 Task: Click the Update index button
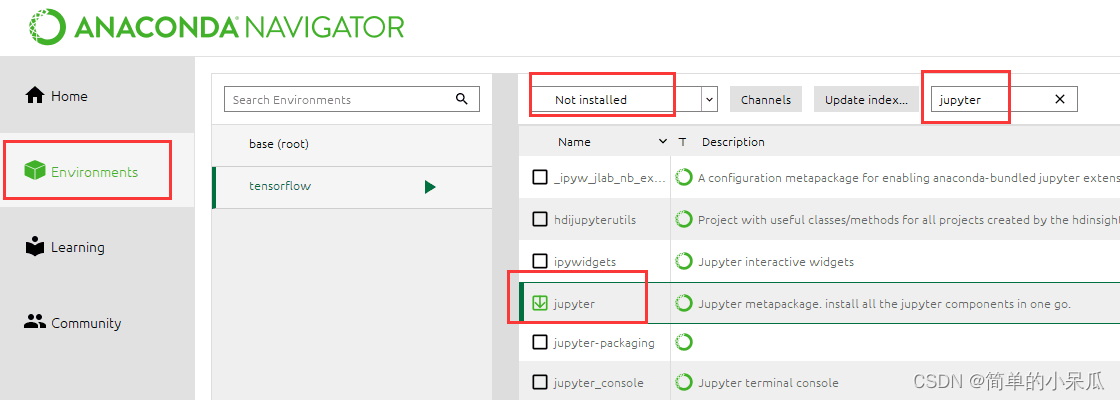[866, 99]
